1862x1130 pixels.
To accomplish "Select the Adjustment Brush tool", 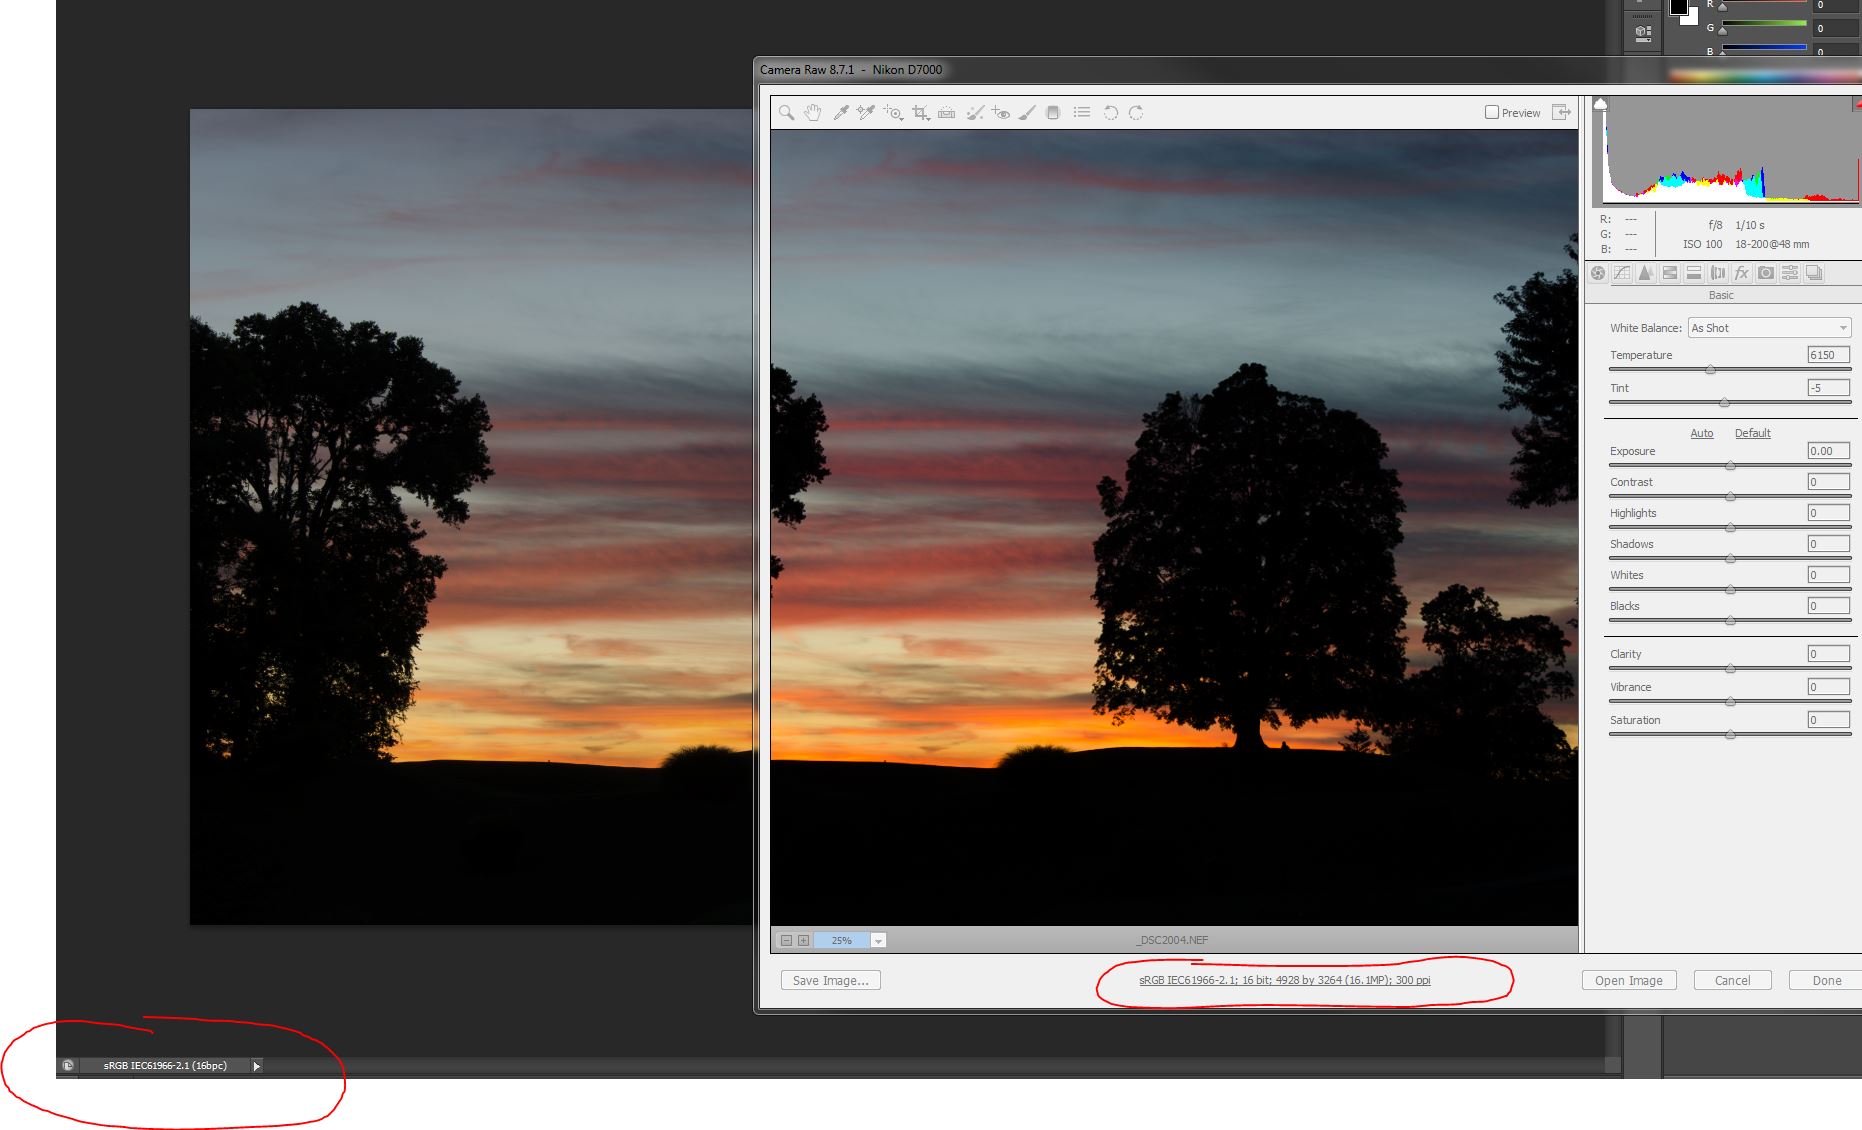I will (x=1026, y=112).
